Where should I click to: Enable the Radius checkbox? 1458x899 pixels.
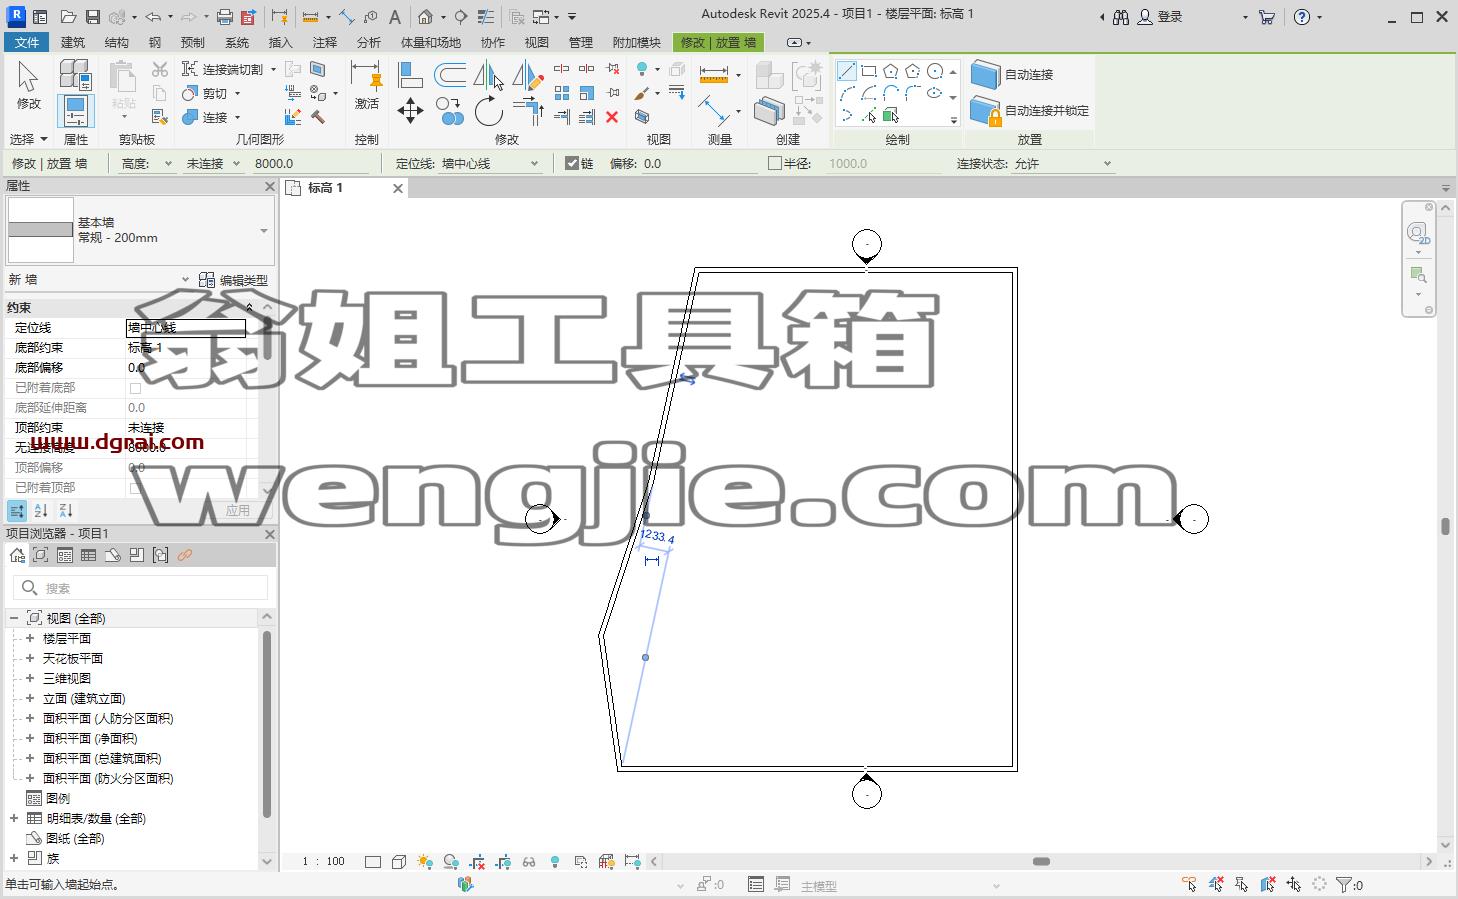pyautogui.click(x=775, y=163)
